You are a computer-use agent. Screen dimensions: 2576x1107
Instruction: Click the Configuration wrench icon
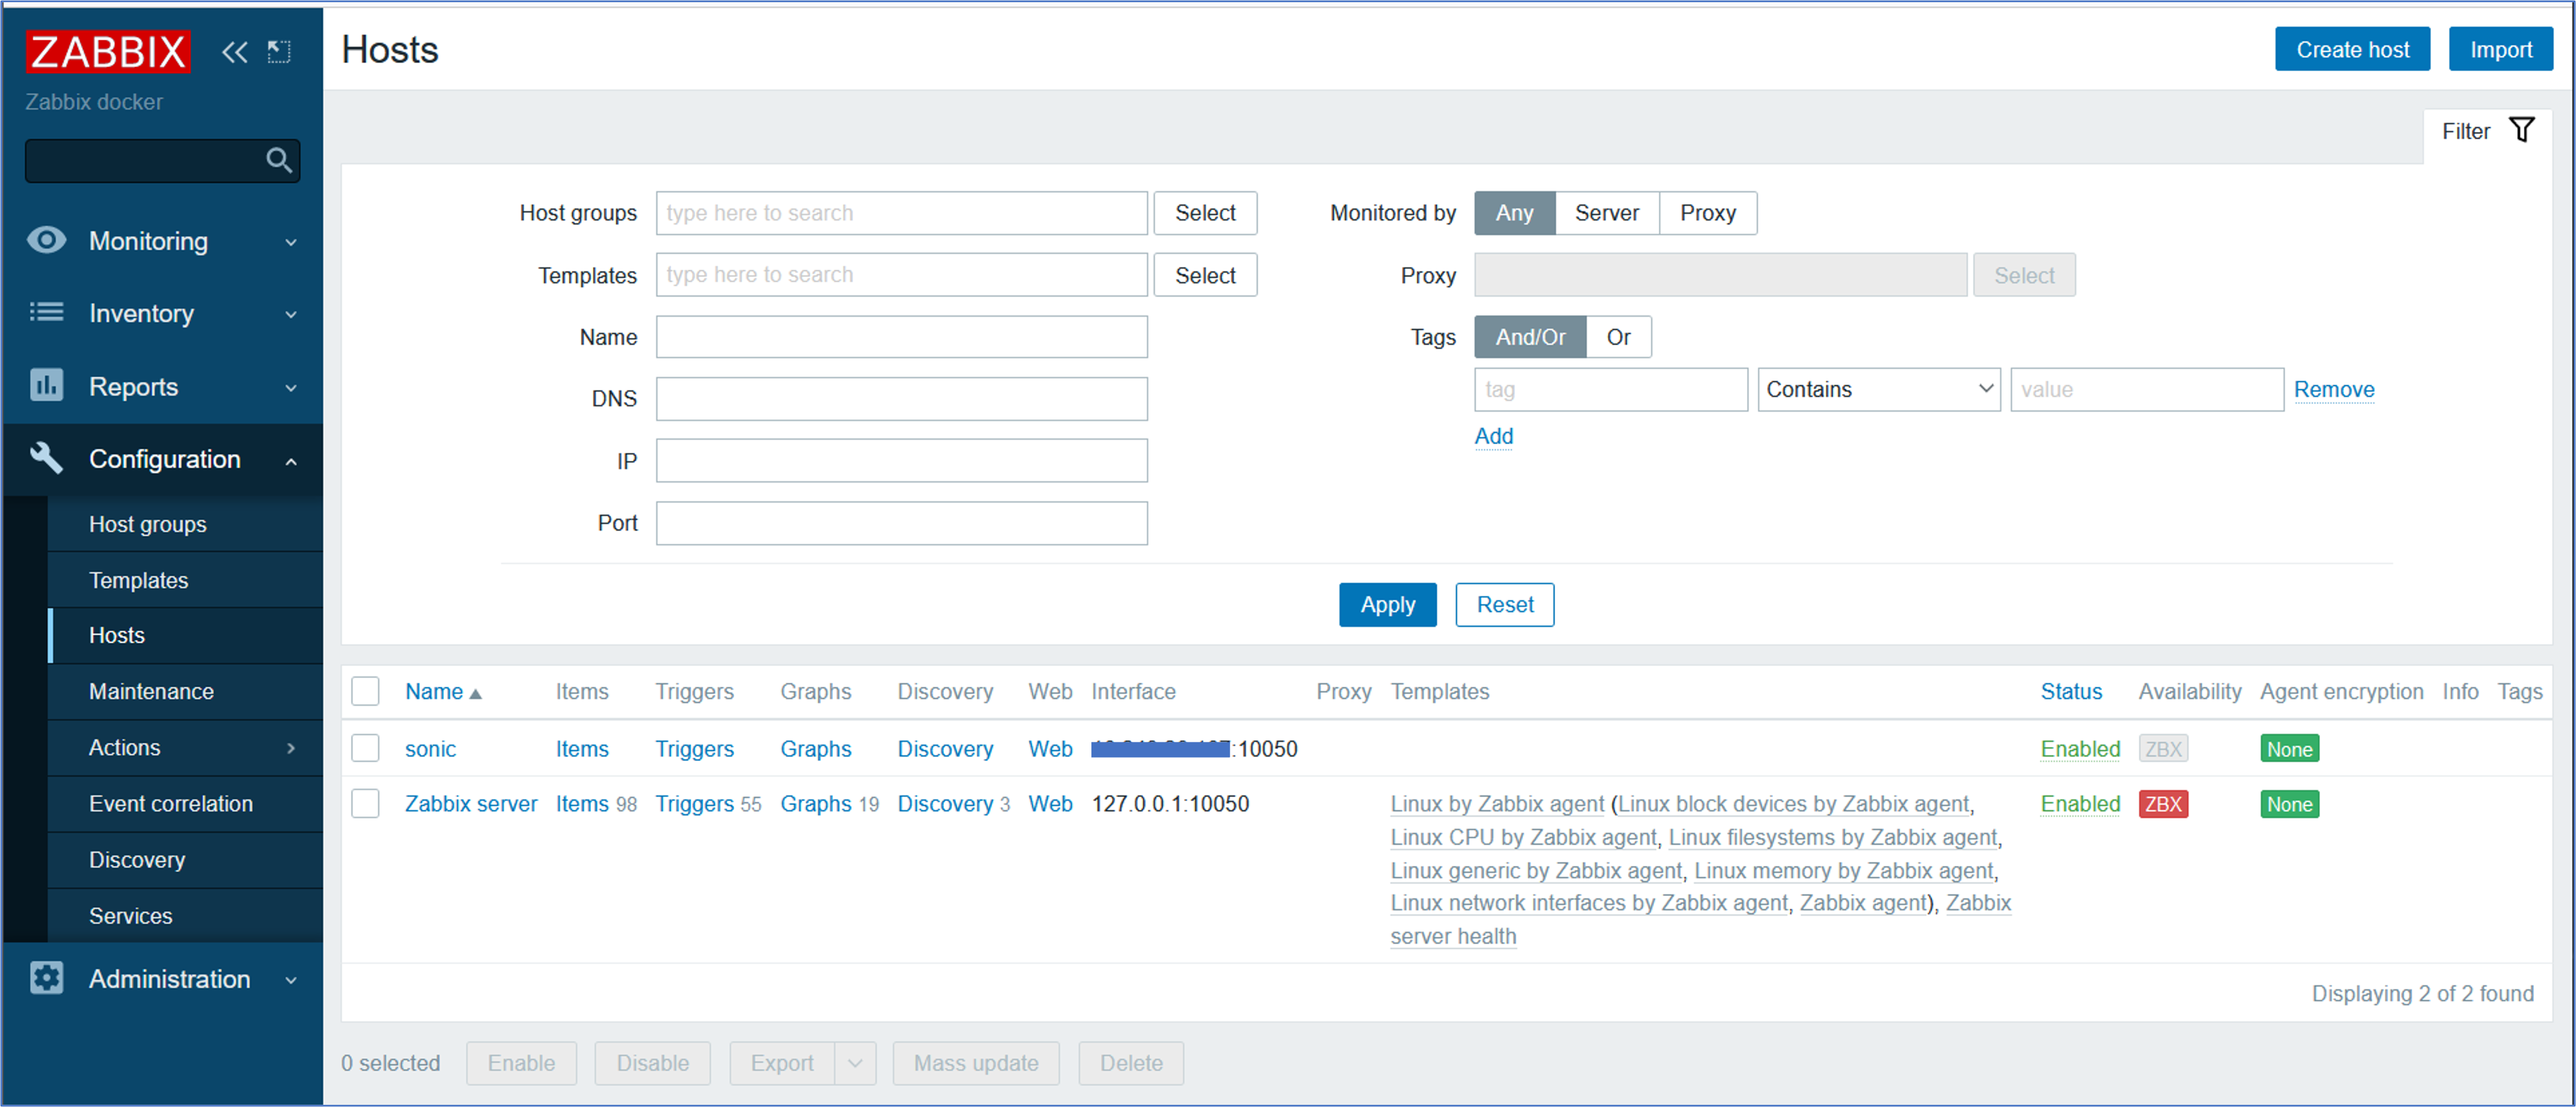click(46, 458)
